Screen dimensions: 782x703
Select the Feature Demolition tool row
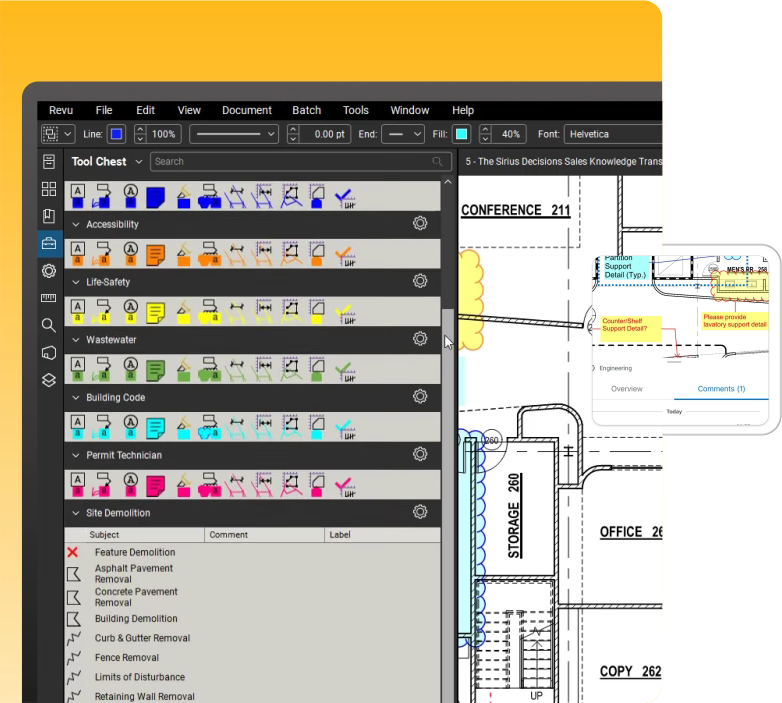pyautogui.click(x=252, y=552)
